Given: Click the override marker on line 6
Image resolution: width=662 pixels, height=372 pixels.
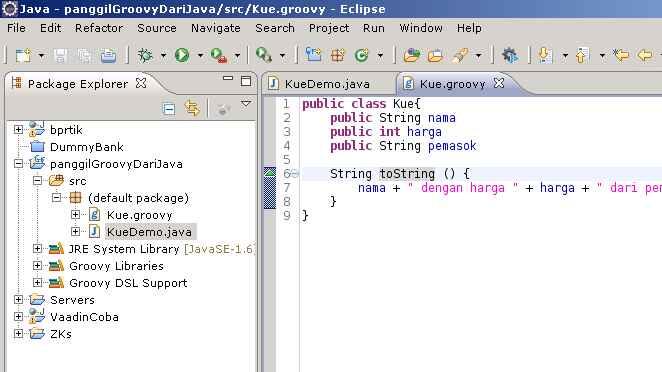Looking at the screenshot, I should (270, 173).
